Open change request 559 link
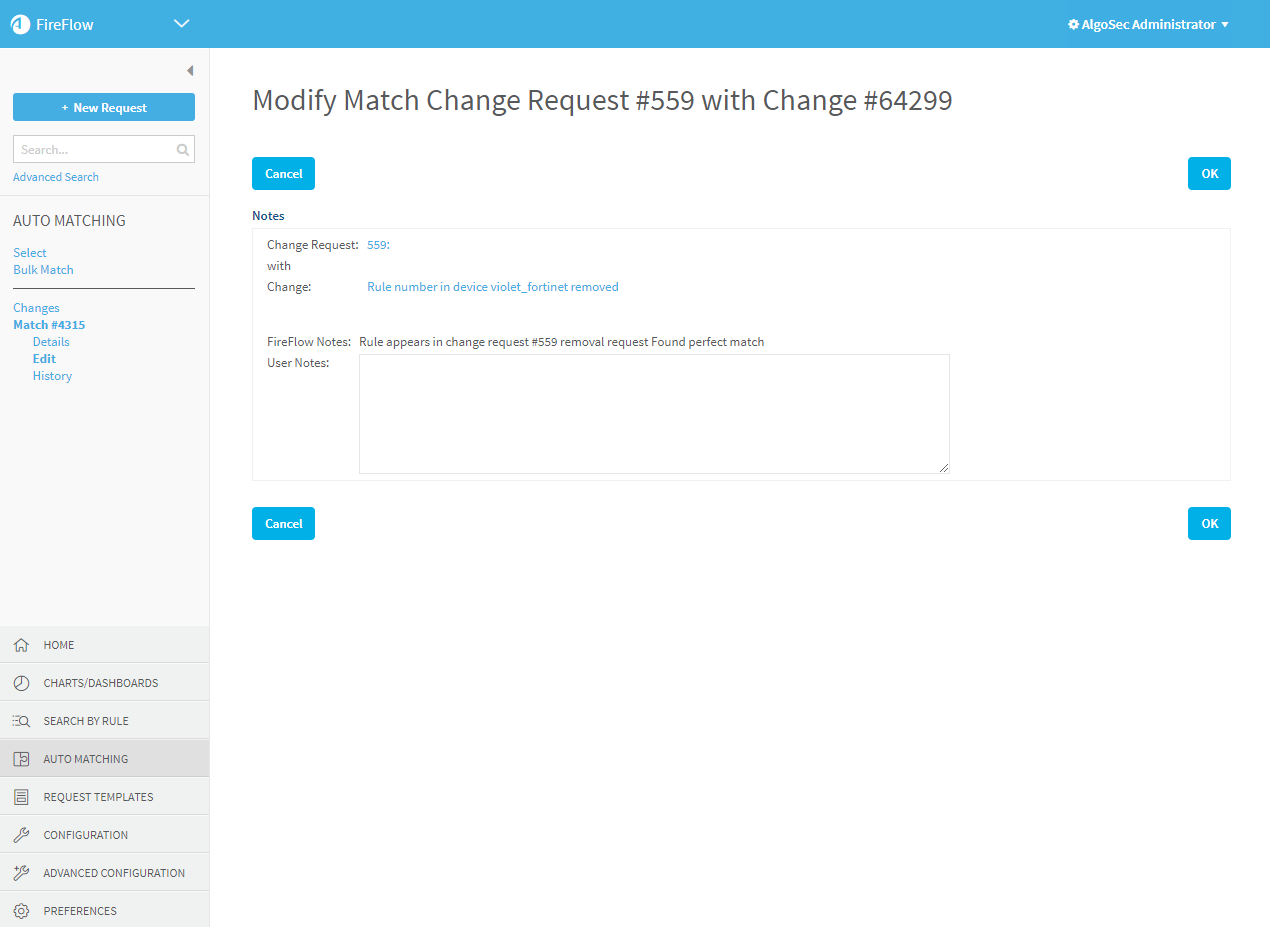Screen dimensions: 1270x927 (378, 245)
